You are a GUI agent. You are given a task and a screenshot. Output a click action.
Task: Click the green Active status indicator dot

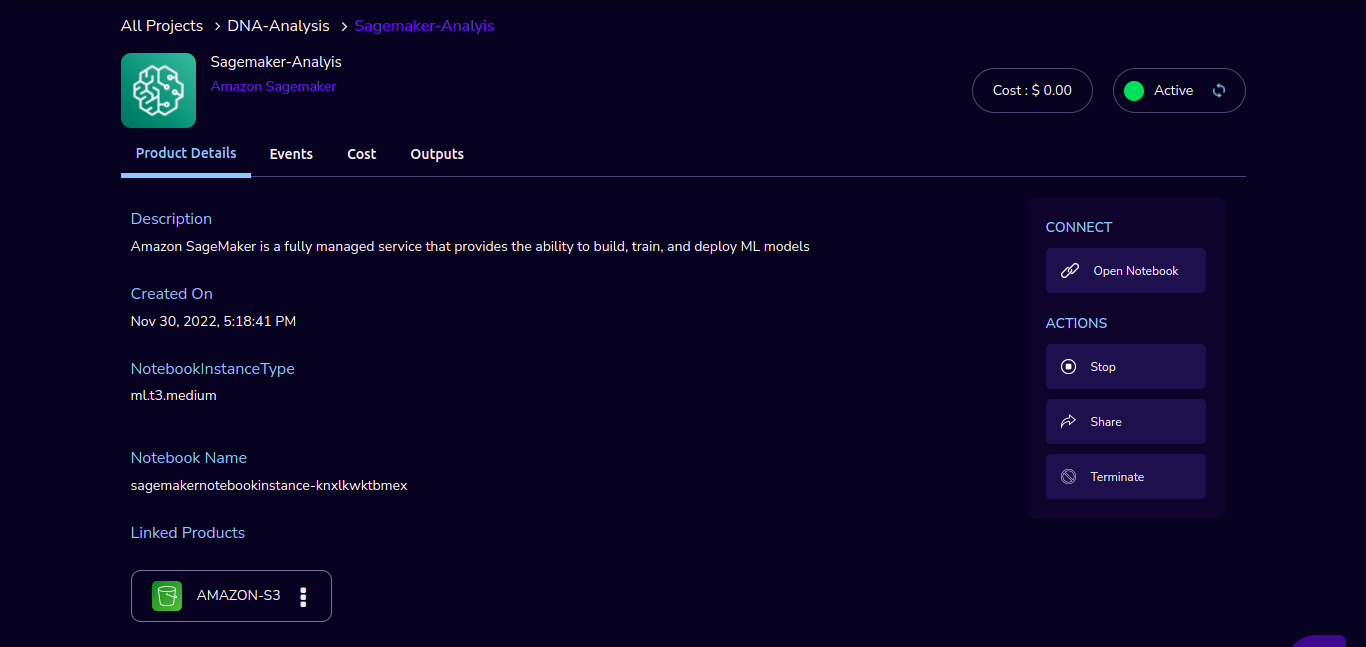coord(1134,91)
